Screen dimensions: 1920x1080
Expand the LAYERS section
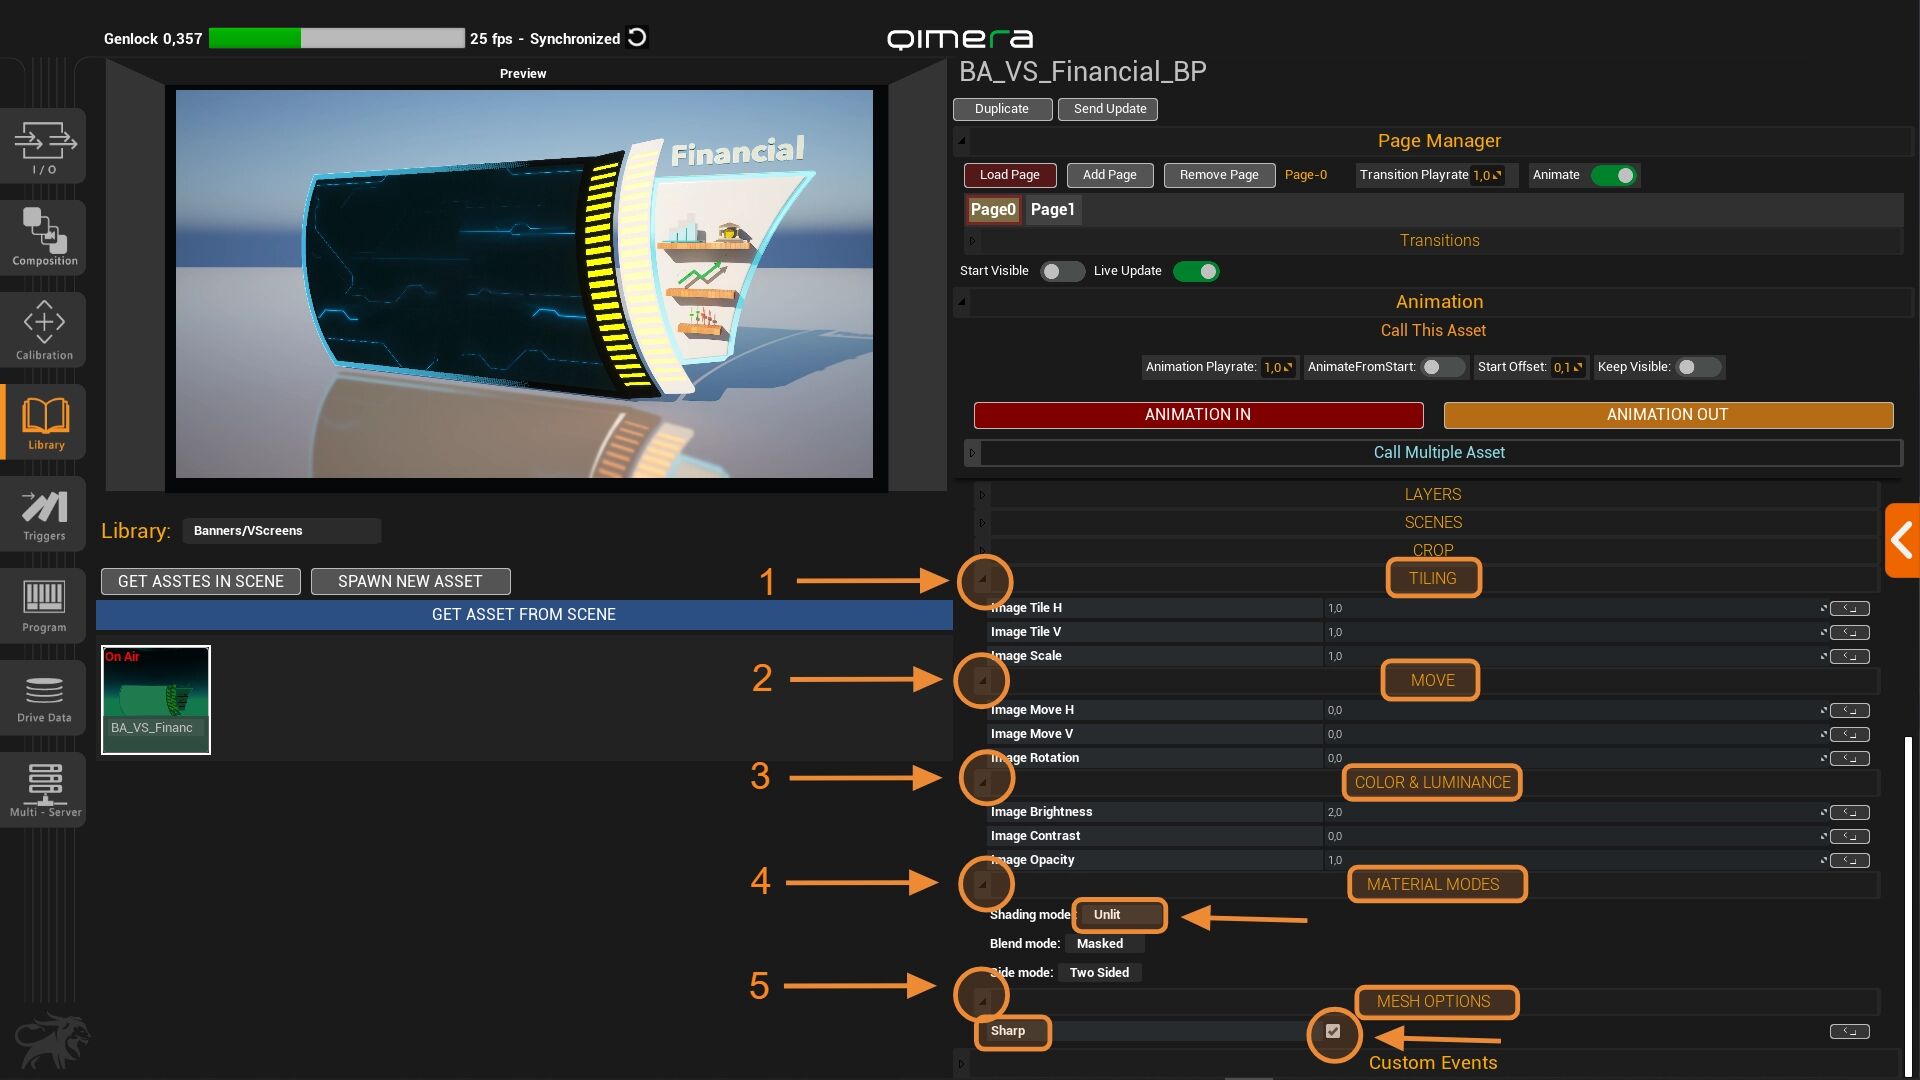(1432, 494)
